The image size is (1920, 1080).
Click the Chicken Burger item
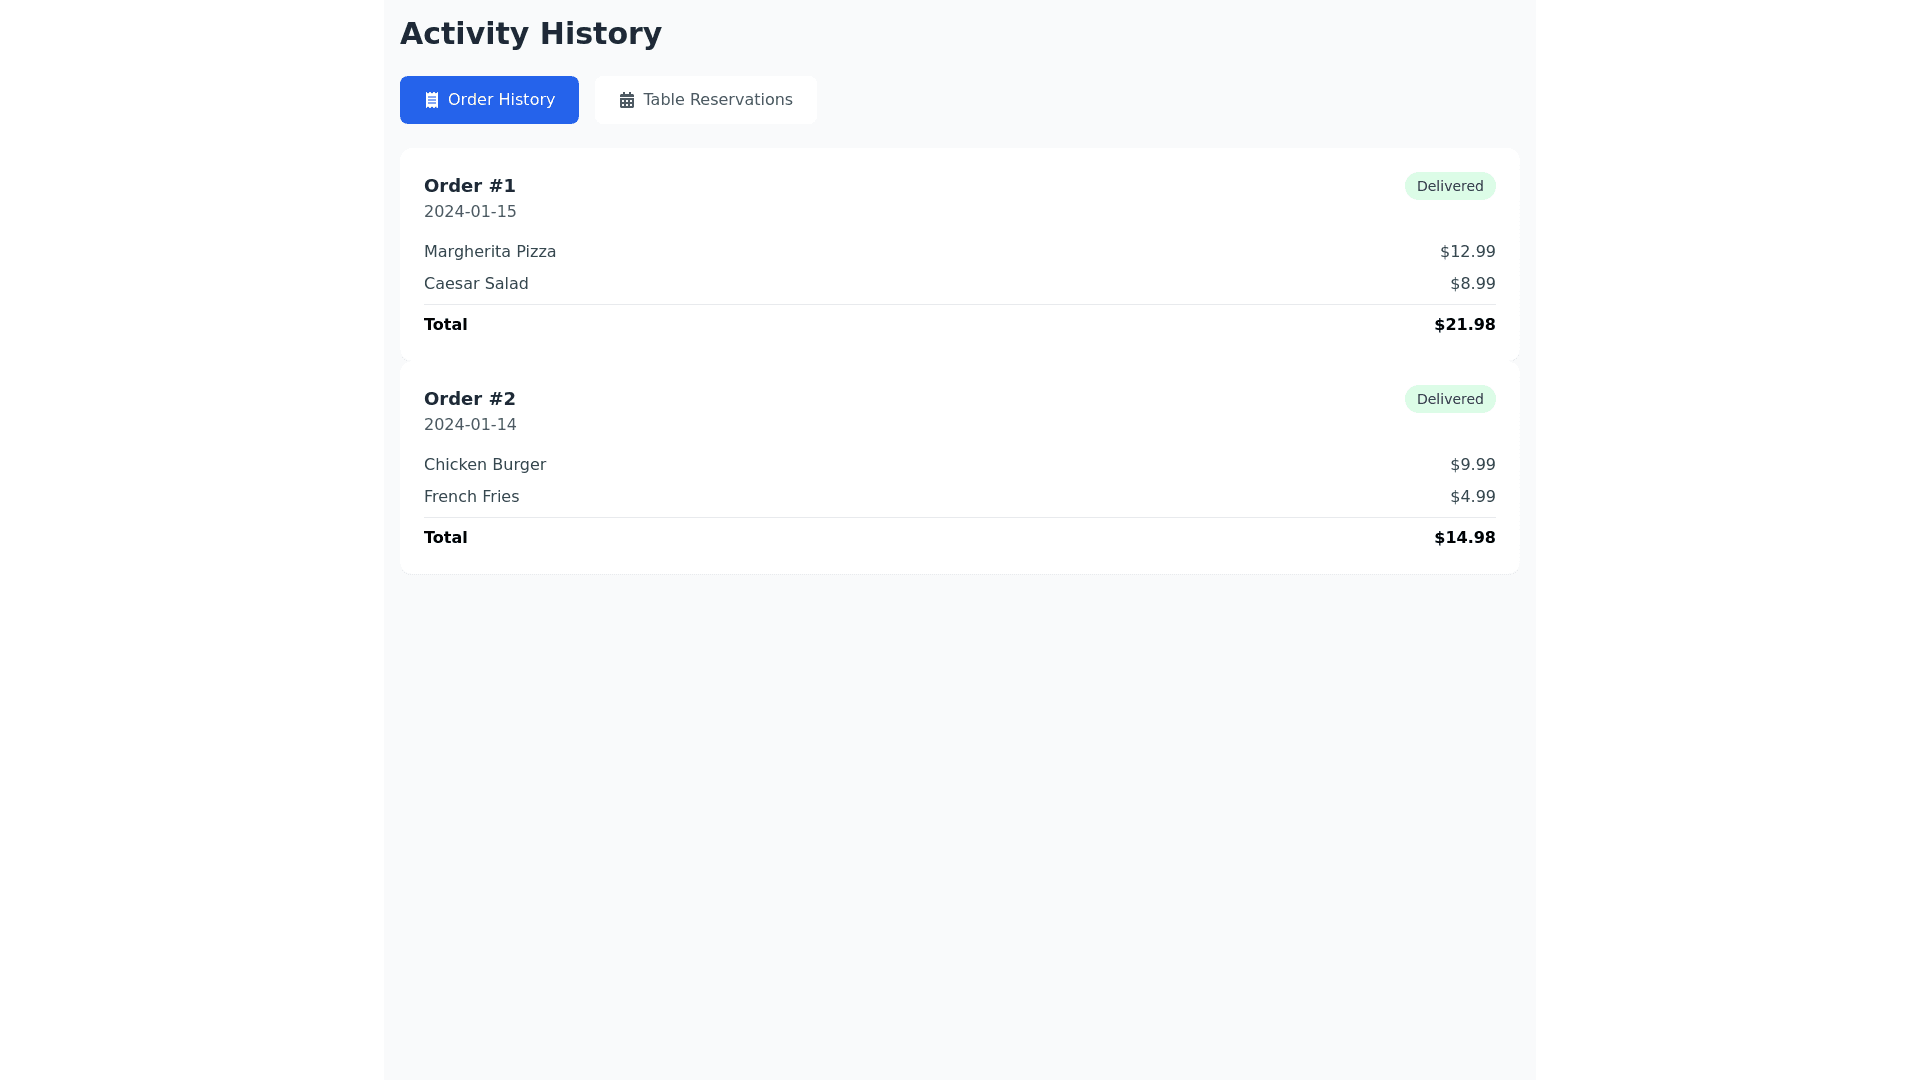(x=485, y=465)
